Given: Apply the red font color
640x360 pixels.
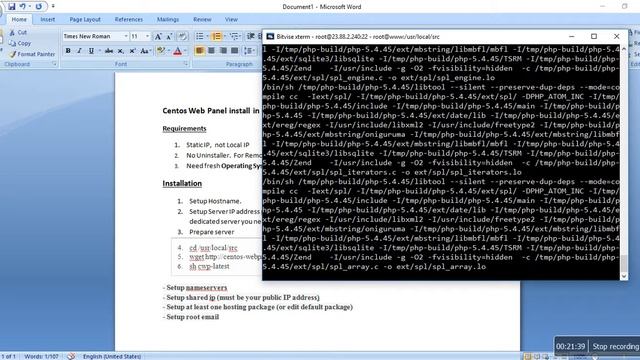Looking at the screenshot, I should pyautogui.click(x=178, y=51).
